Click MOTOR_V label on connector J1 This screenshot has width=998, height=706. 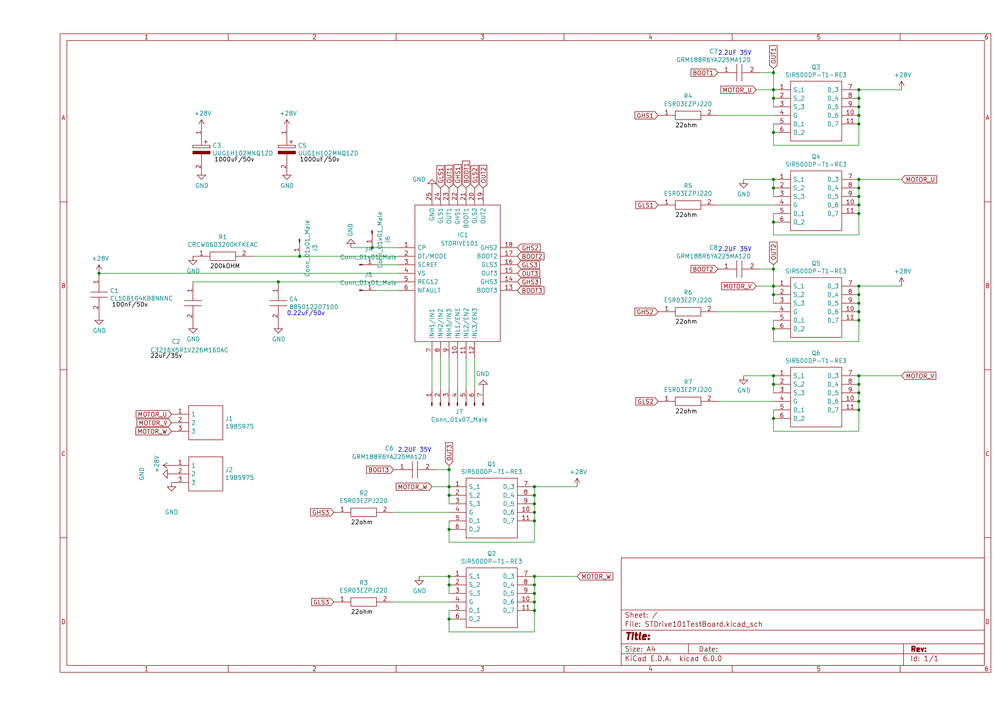tap(153, 423)
